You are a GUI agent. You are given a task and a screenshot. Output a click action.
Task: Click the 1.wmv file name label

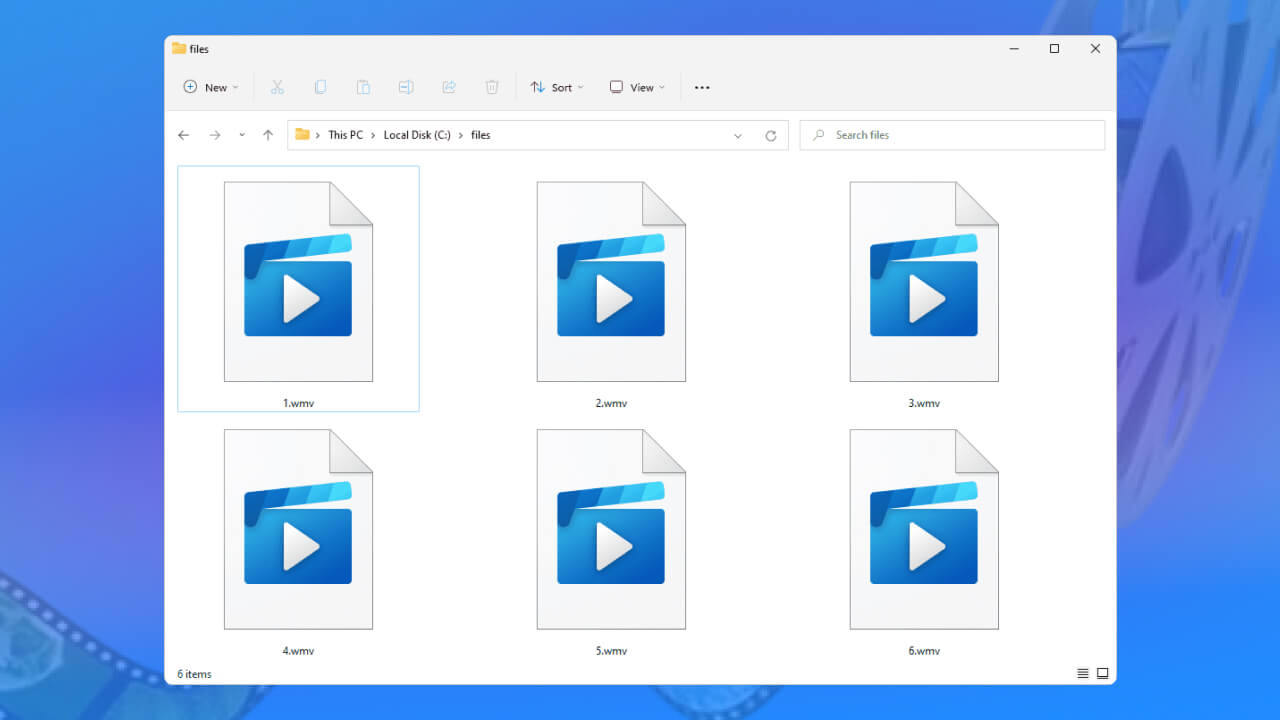(298, 403)
